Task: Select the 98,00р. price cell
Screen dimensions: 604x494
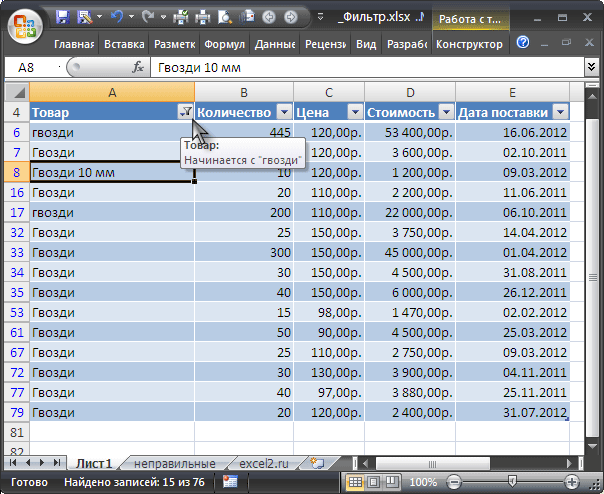Action: pos(329,313)
